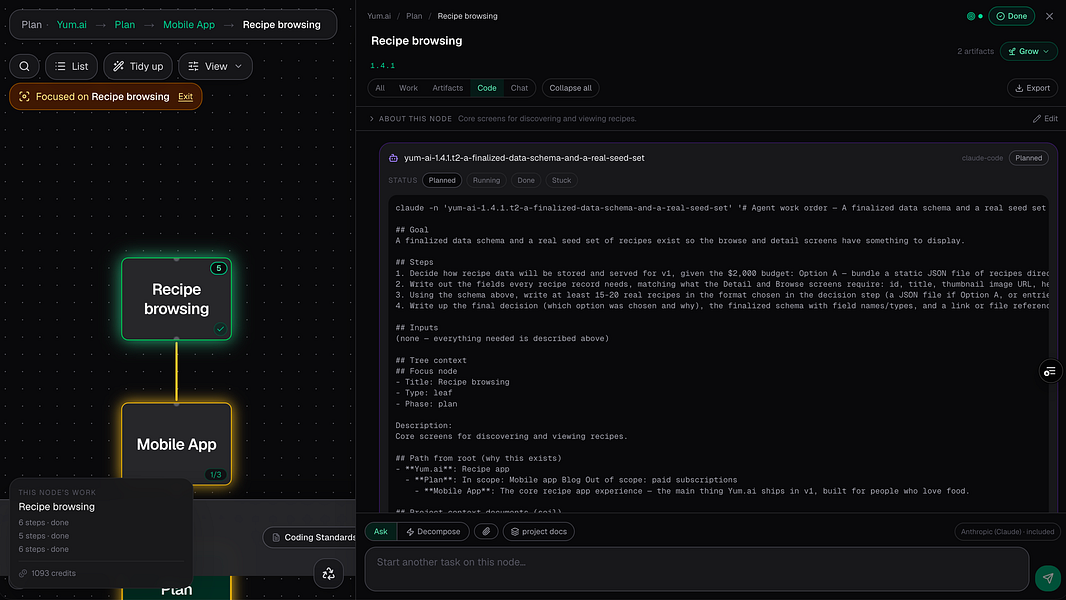1066x600 pixels.
Task: Open the Coding Standards document chip
Action: point(311,537)
